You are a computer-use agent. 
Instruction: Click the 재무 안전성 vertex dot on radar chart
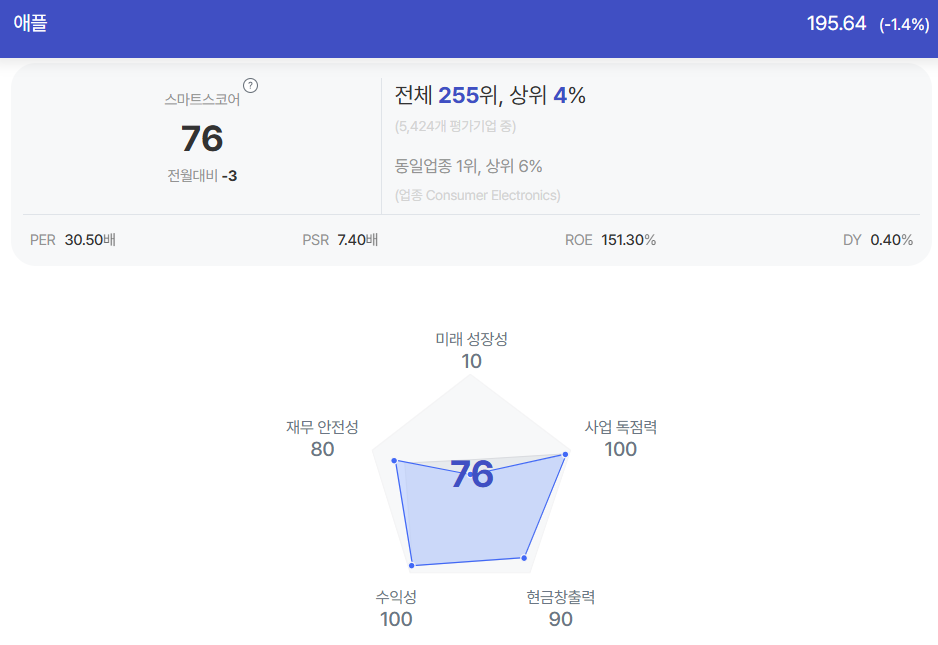coord(394,461)
